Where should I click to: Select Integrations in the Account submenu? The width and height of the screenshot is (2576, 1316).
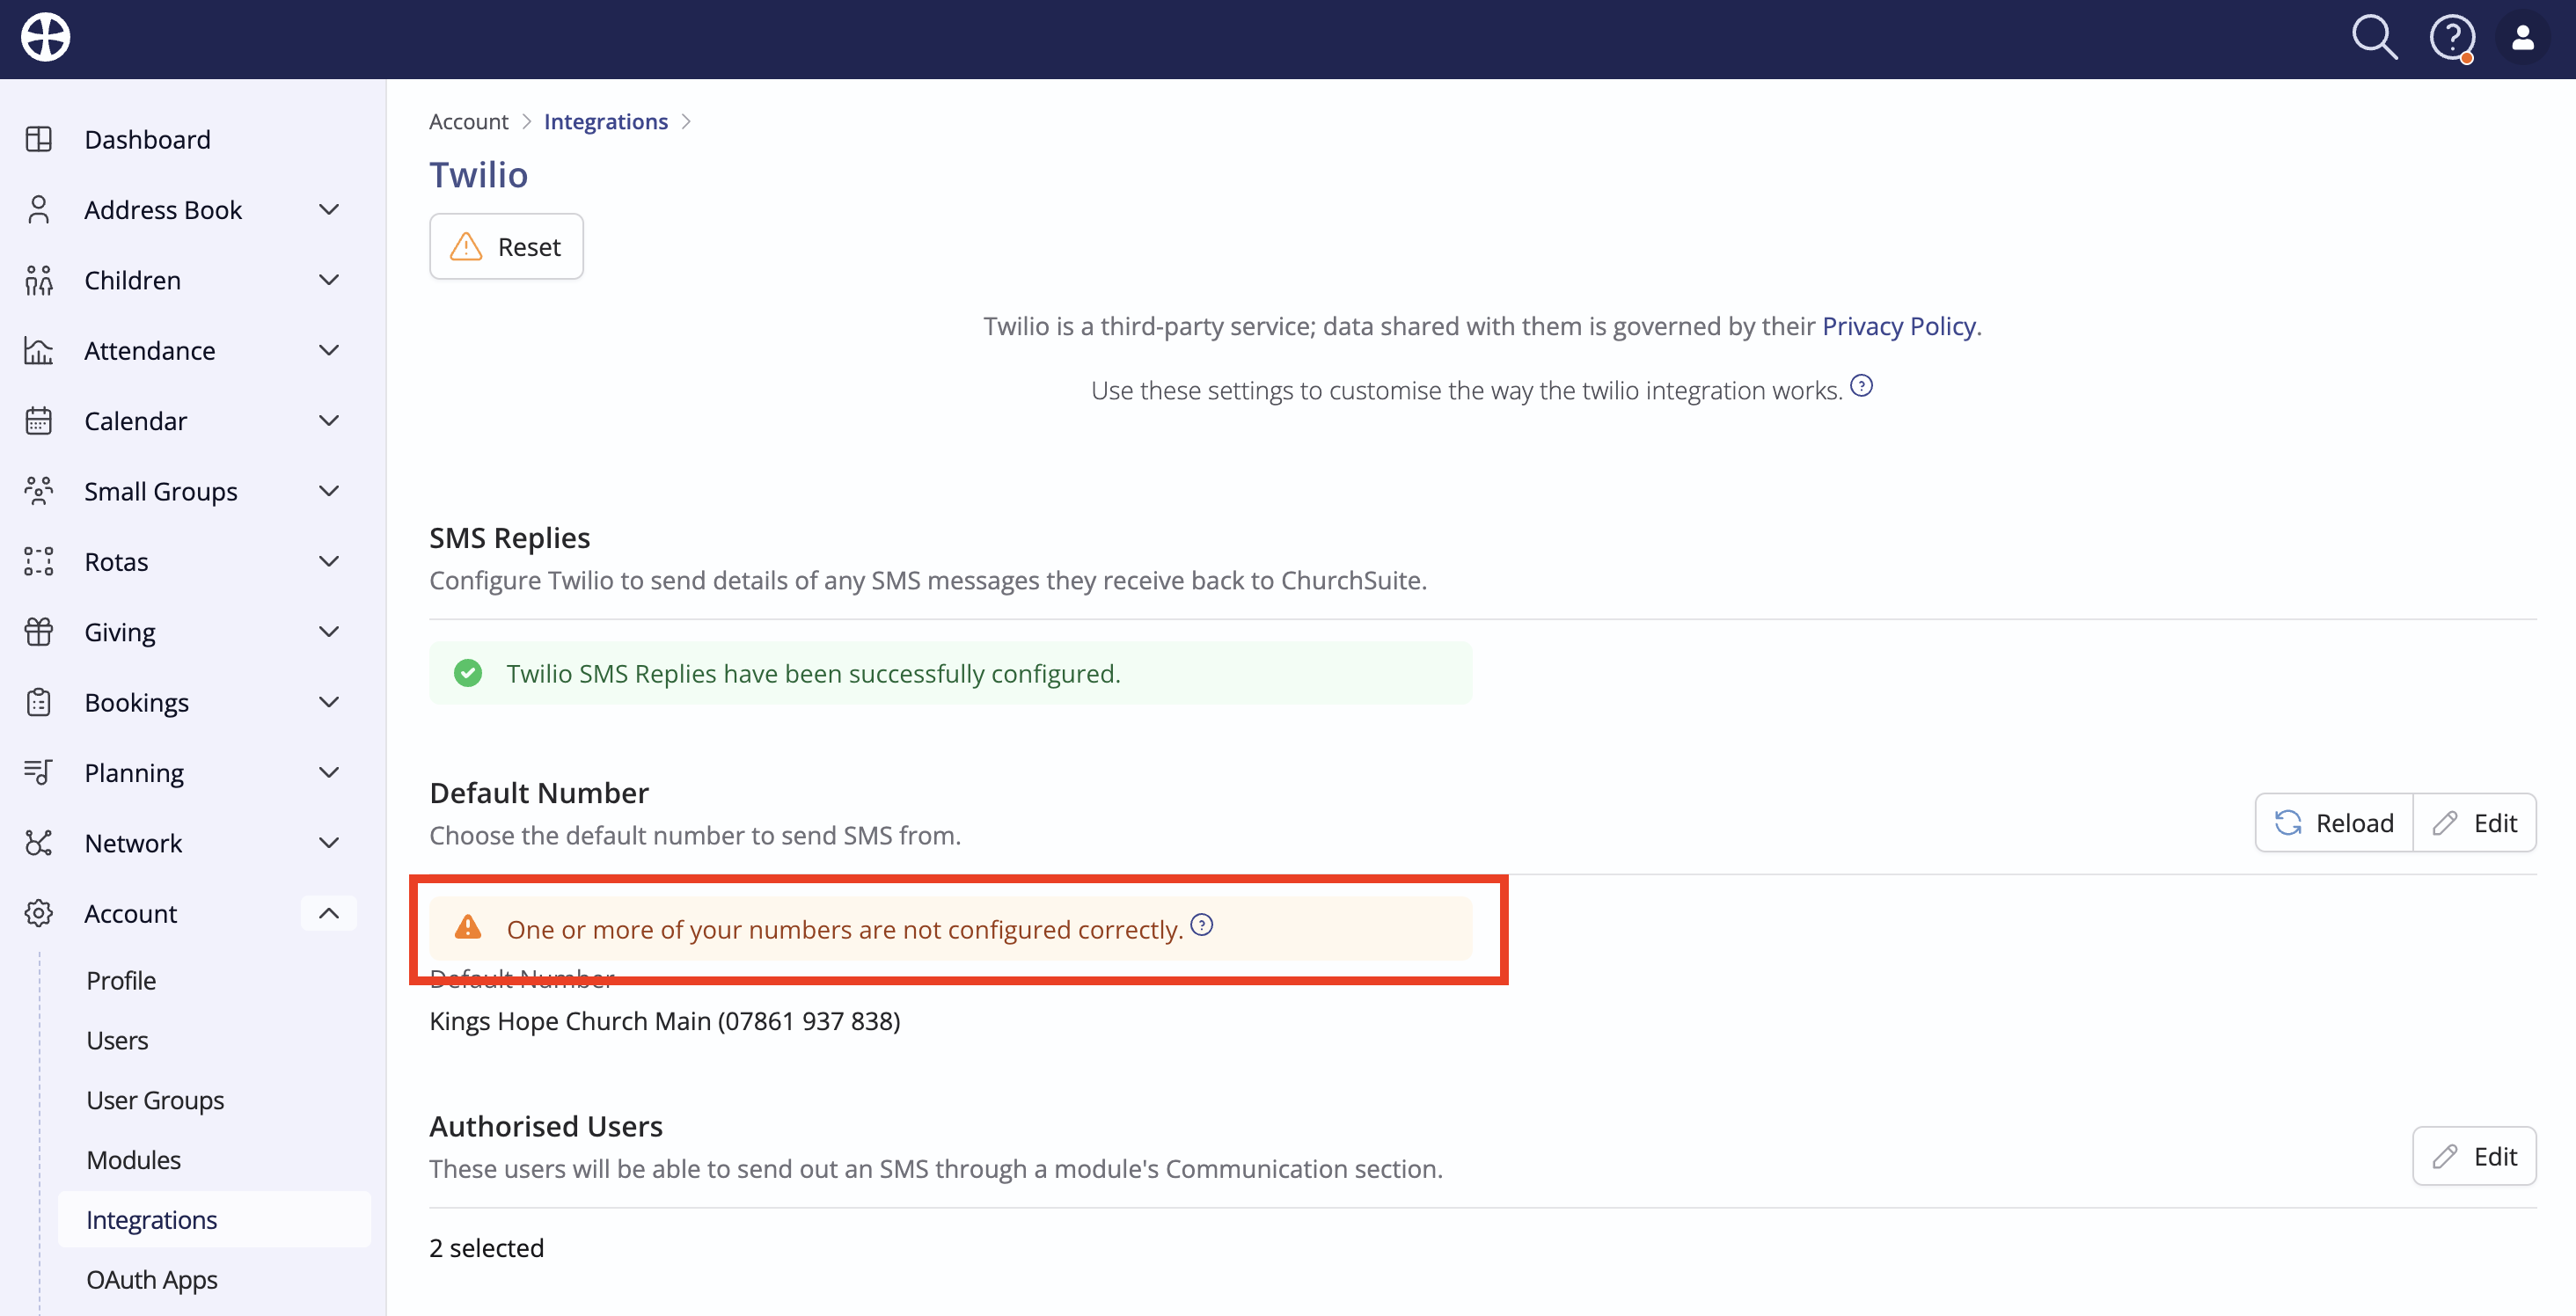[x=214, y=1219]
